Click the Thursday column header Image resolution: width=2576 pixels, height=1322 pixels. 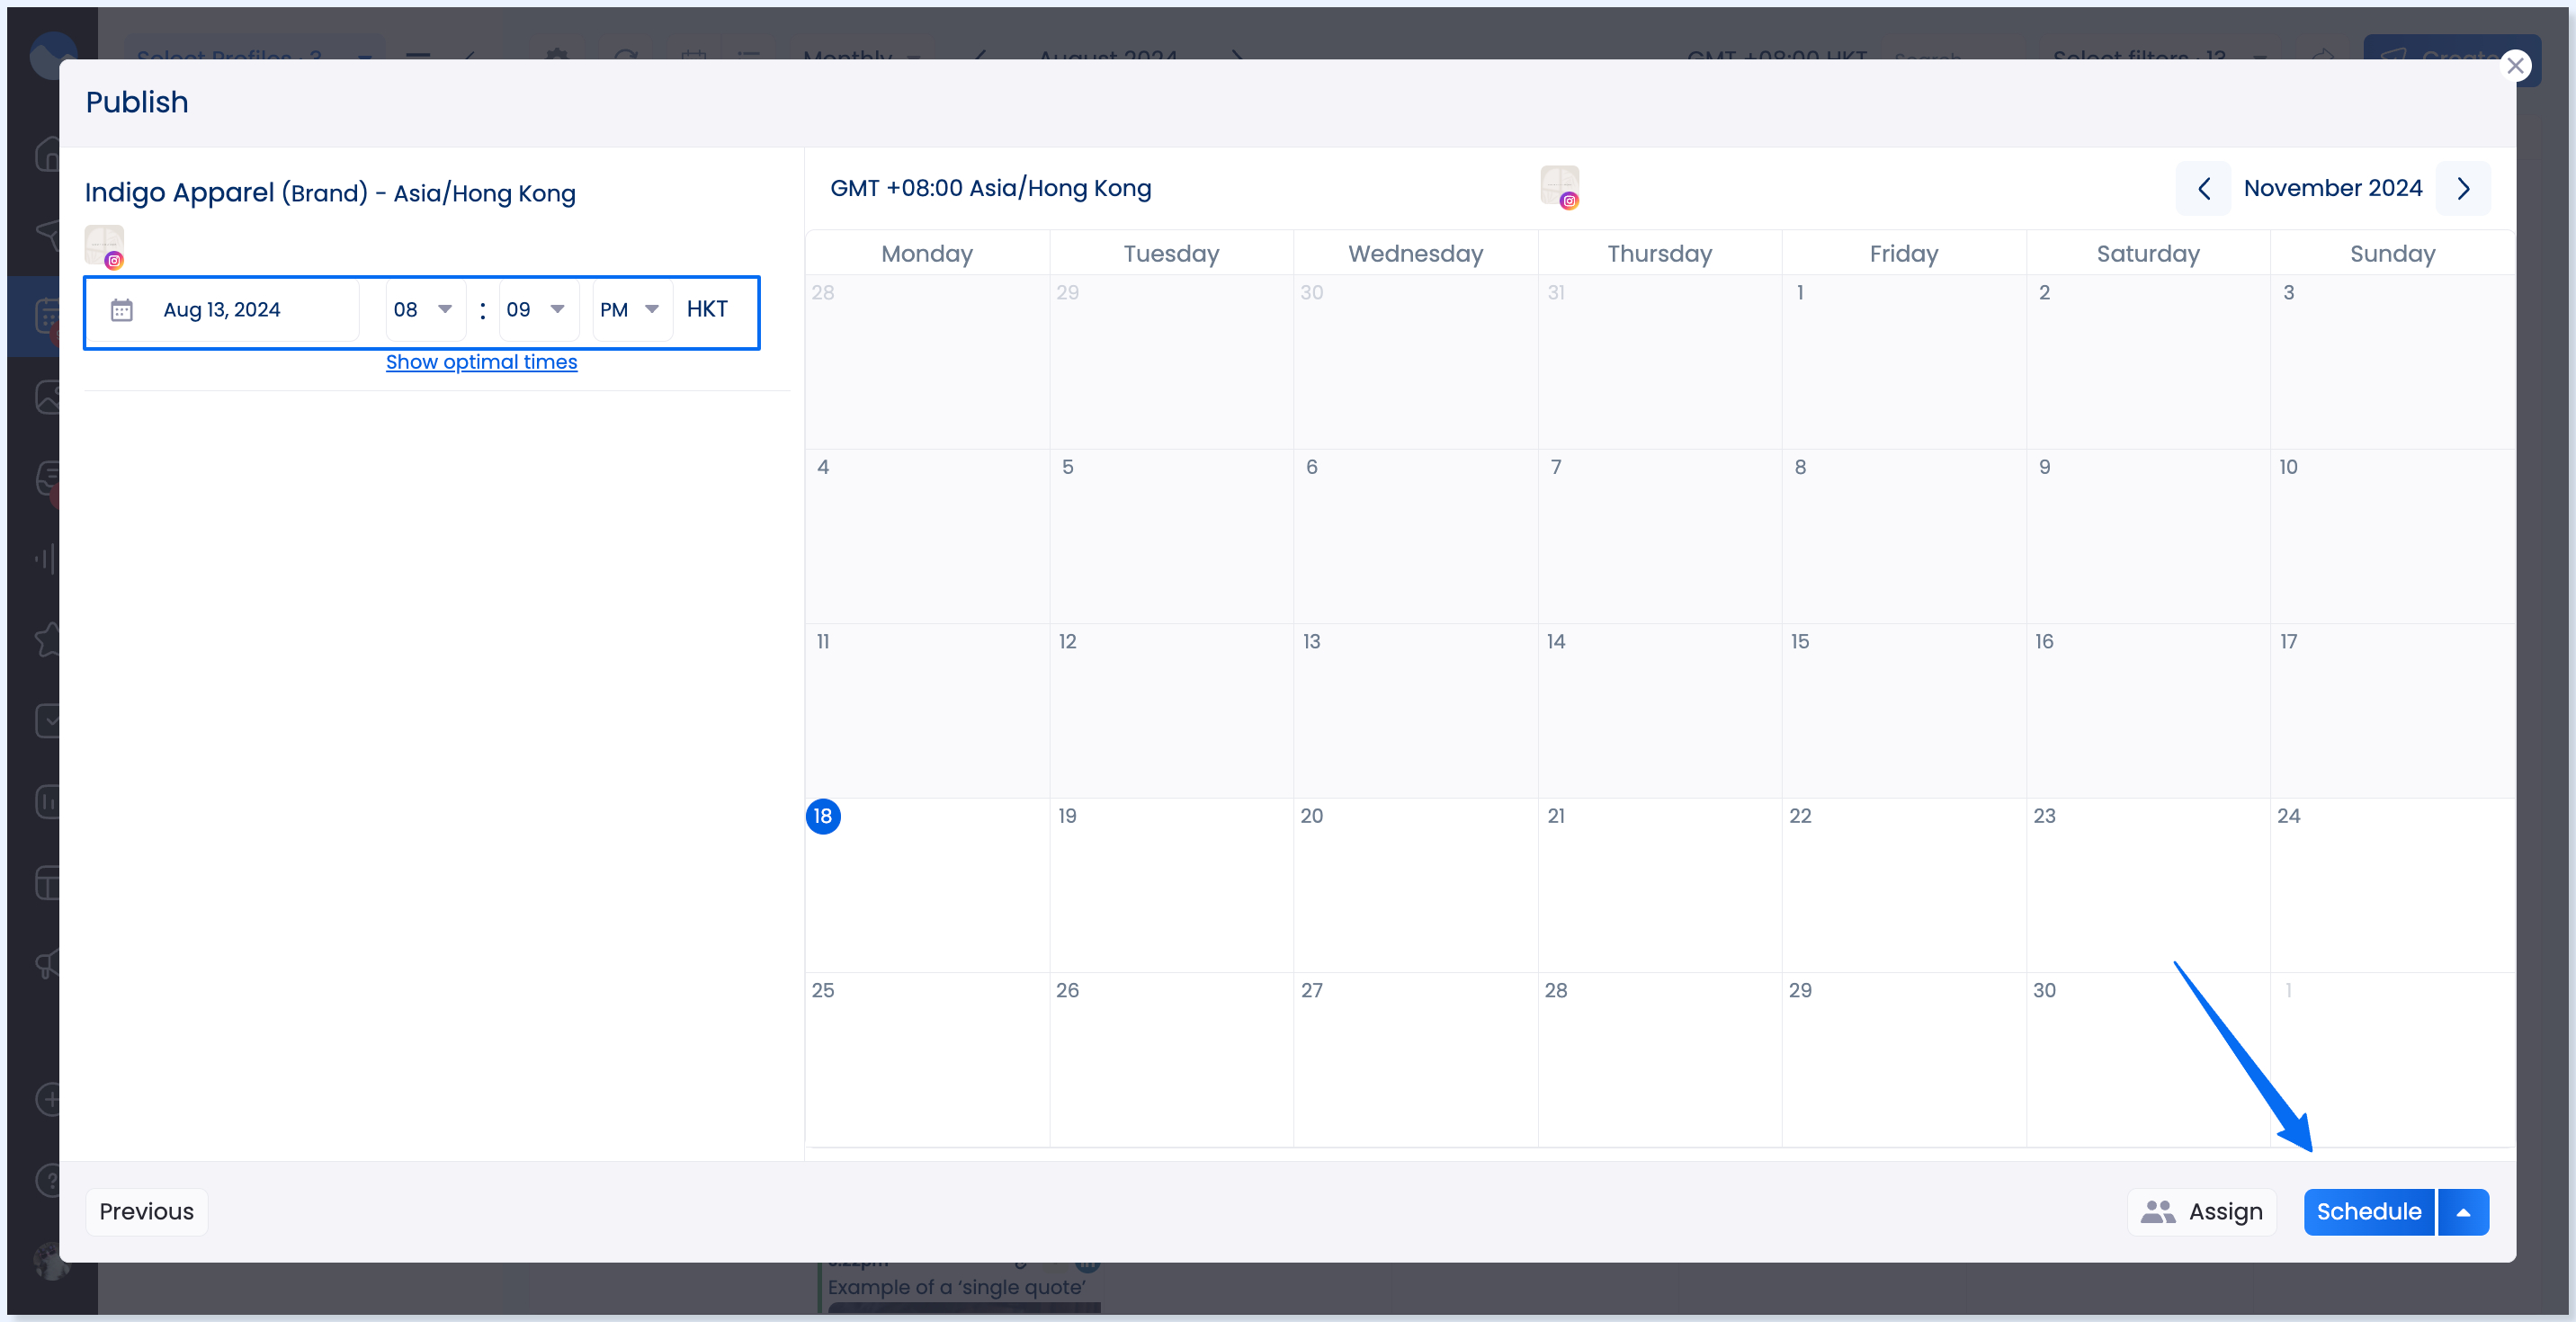coord(1659,253)
